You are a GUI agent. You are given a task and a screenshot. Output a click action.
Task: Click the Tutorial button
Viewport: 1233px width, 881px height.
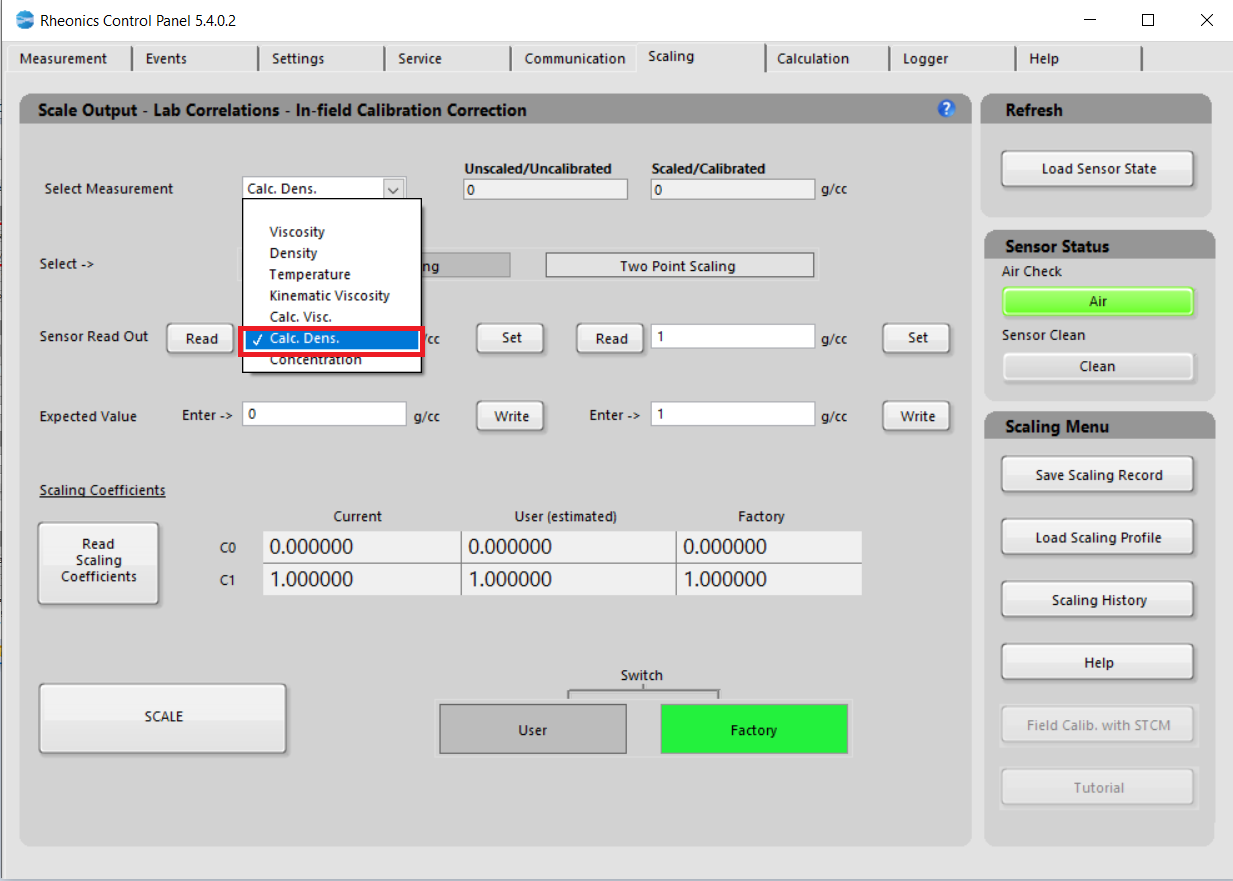click(x=1098, y=788)
